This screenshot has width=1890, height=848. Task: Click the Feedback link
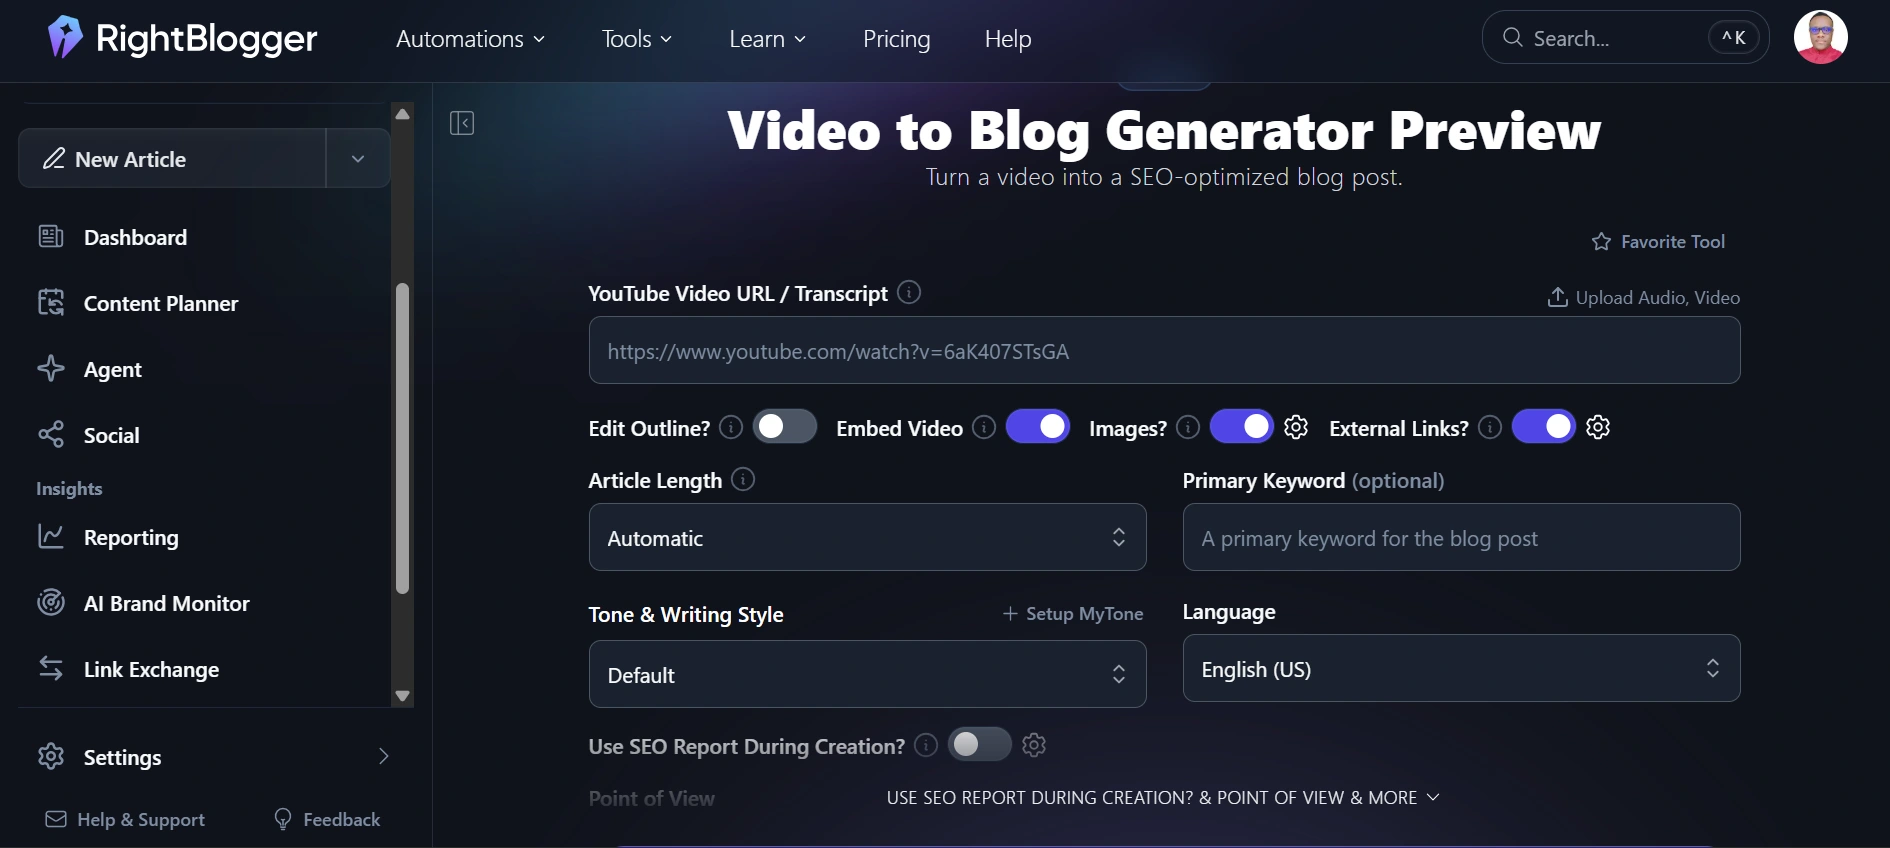(327, 820)
